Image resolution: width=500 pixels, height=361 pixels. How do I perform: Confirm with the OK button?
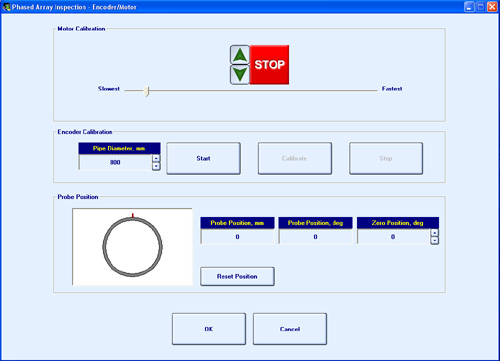(x=209, y=329)
